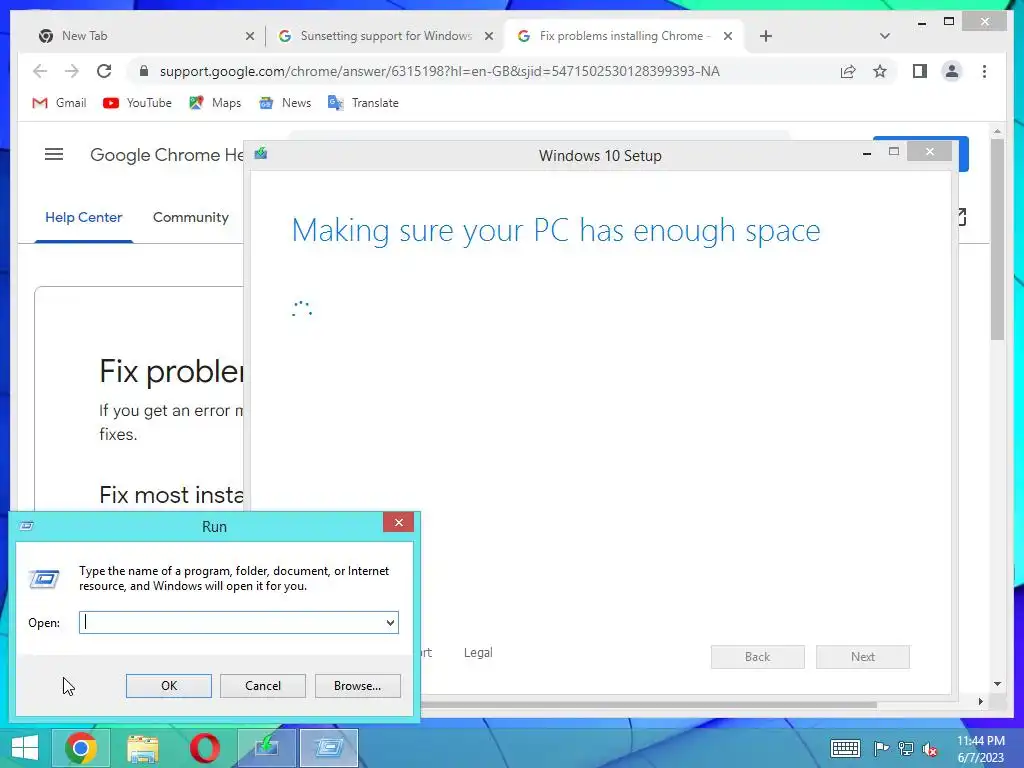Expand the tab search chevron
Image resolution: width=1024 pixels, height=768 pixels.
click(884, 36)
